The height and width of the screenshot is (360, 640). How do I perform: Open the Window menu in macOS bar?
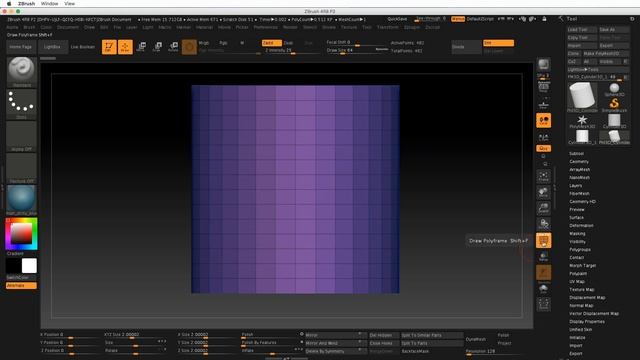(49, 3)
